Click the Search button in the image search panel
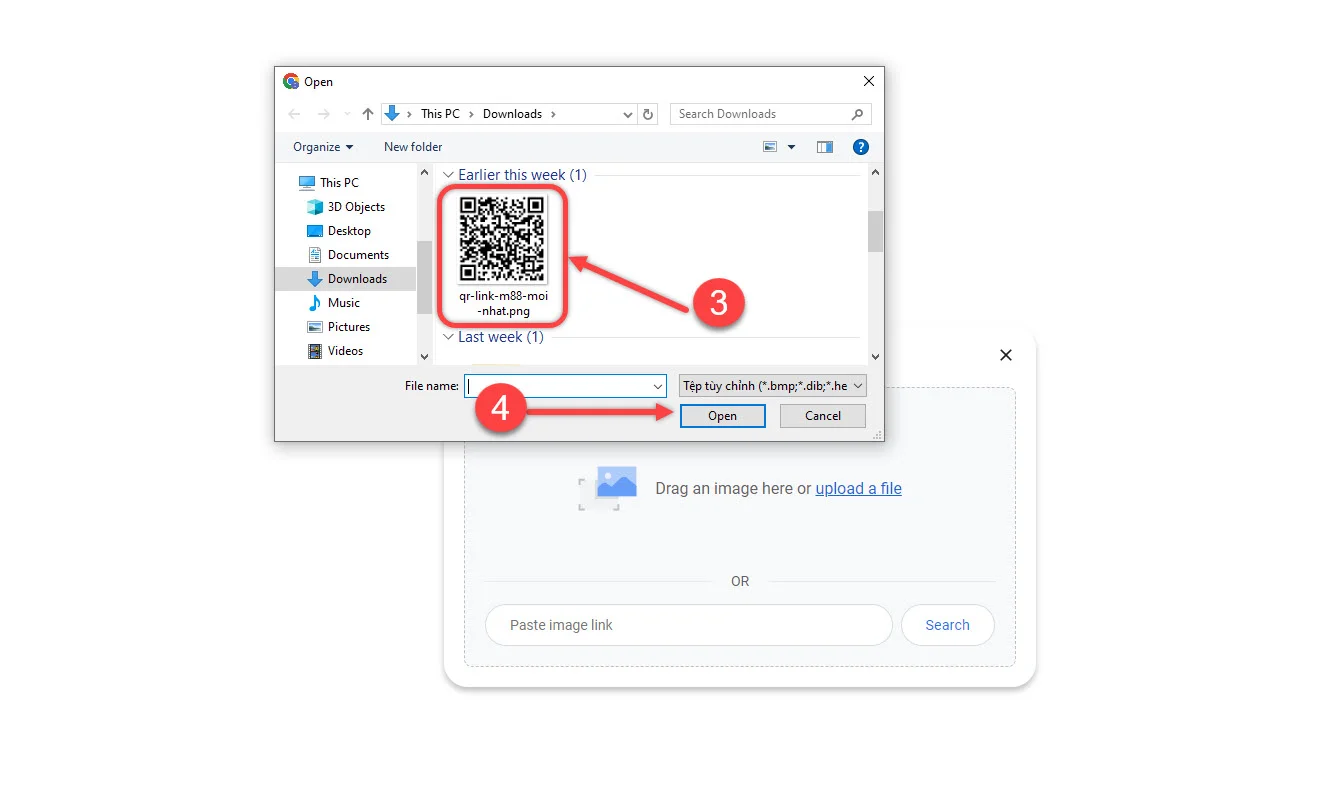This screenshot has width=1342, height=805. click(947, 625)
